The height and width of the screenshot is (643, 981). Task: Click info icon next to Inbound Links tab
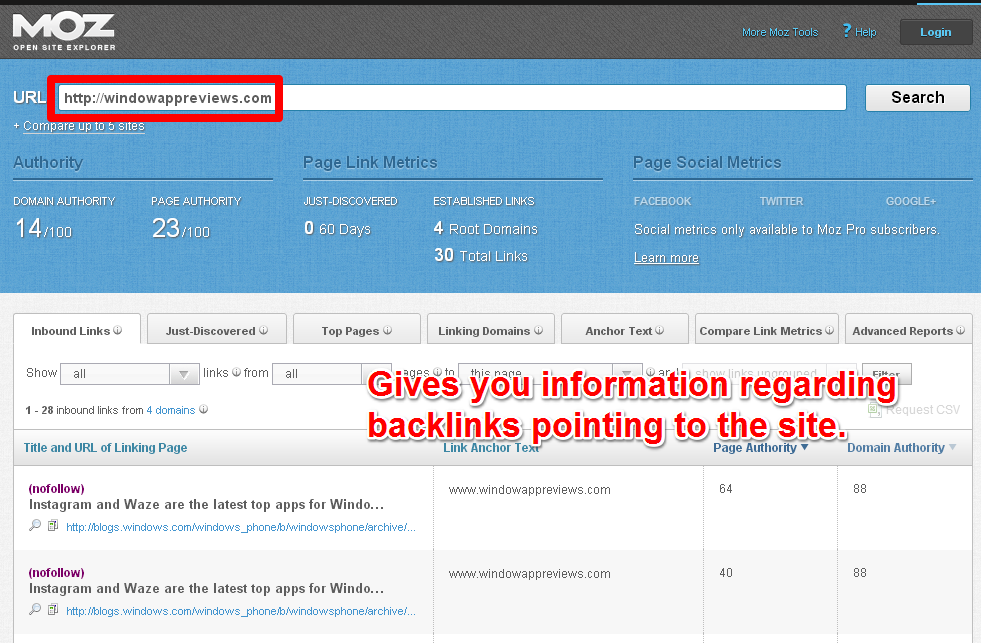tap(117, 331)
